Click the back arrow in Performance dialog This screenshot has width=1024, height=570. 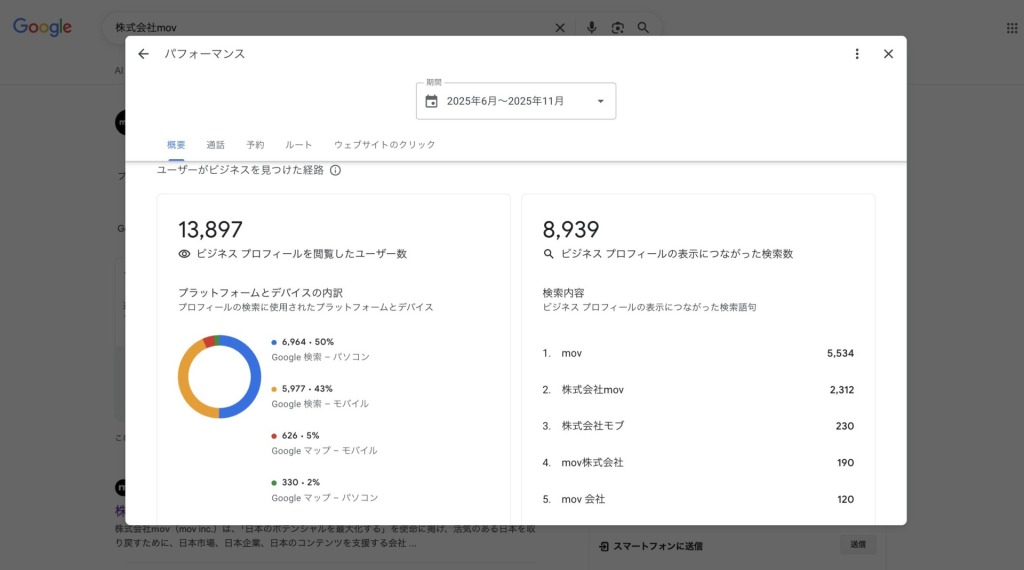pos(143,54)
